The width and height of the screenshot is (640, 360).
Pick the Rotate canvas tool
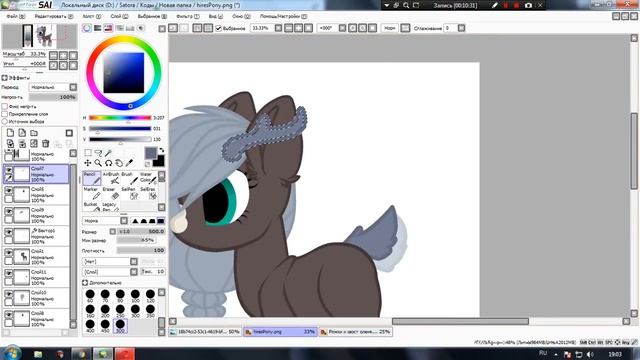pos(109,163)
